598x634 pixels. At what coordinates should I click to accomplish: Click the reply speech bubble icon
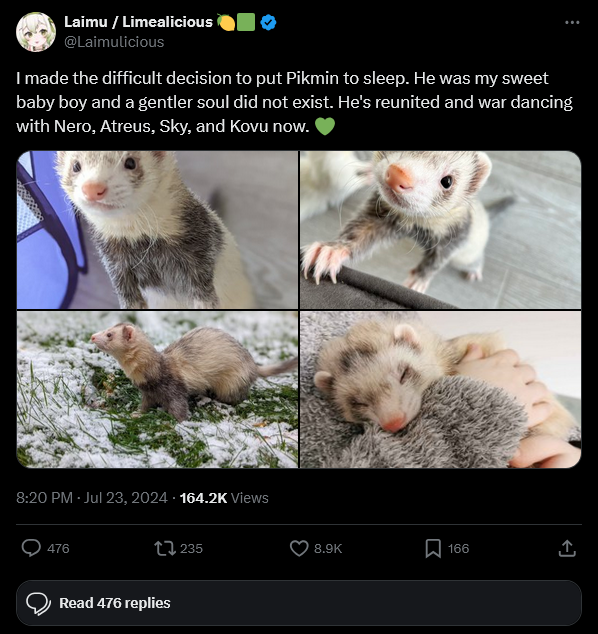tap(31, 548)
